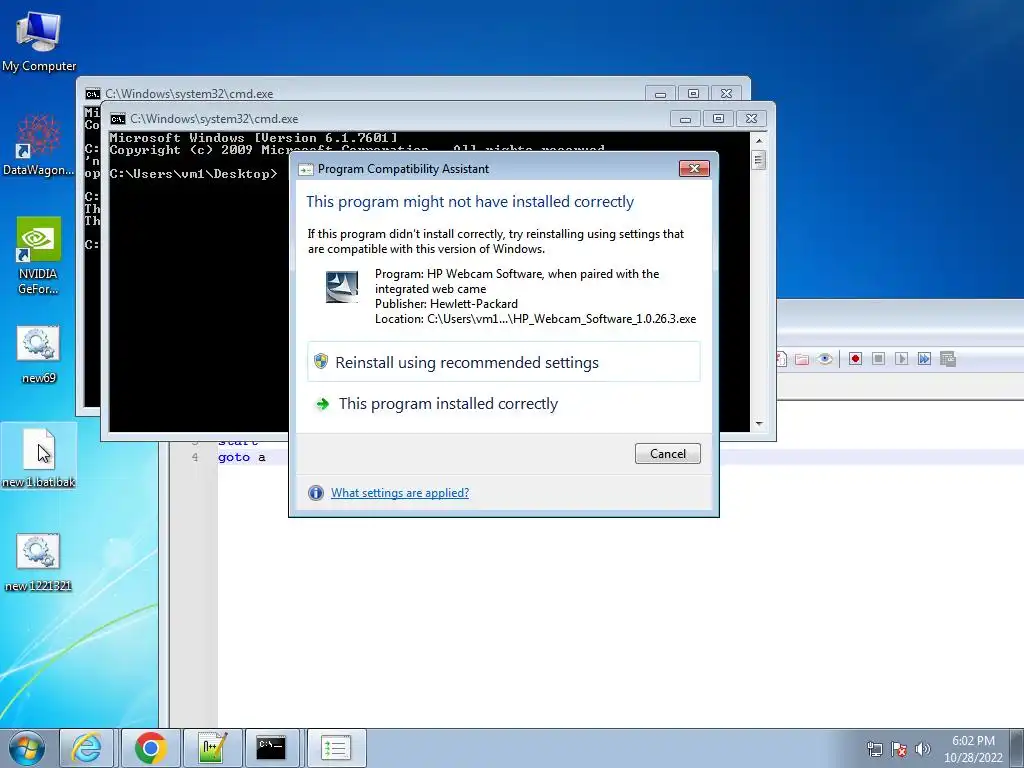Click the front cmd.exe window title icon
This screenshot has width=1024, height=768.
[118, 119]
